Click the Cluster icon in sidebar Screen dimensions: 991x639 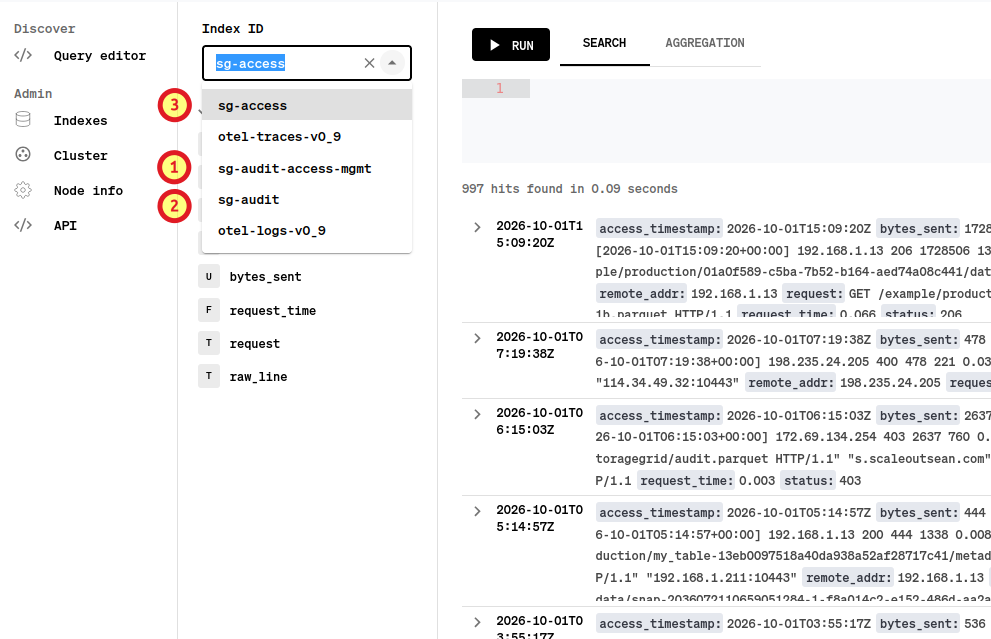coord(23,154)
